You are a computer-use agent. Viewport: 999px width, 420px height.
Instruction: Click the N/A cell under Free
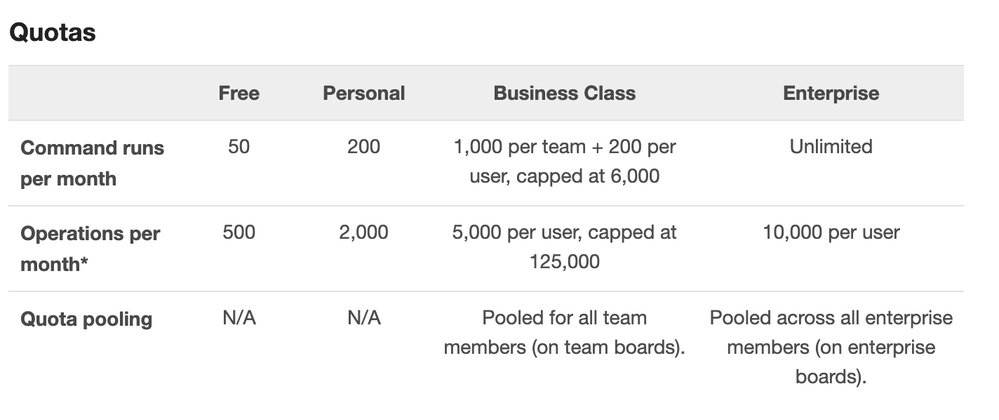click(239, 317)
